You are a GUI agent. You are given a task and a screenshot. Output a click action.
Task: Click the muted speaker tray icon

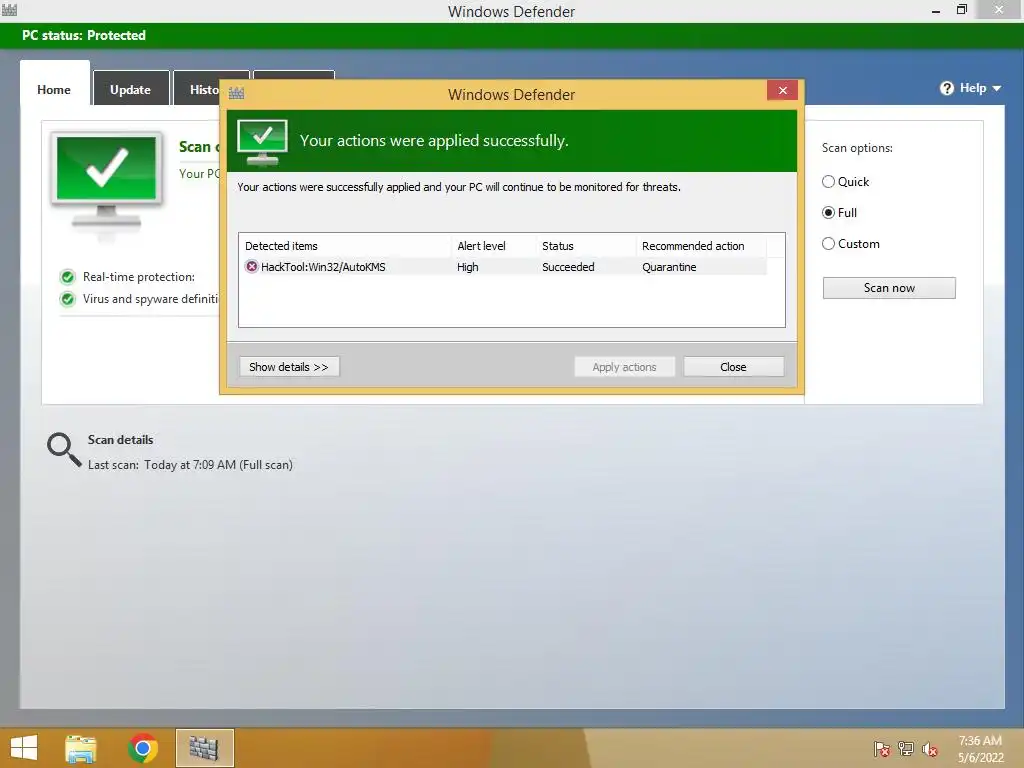929,749
